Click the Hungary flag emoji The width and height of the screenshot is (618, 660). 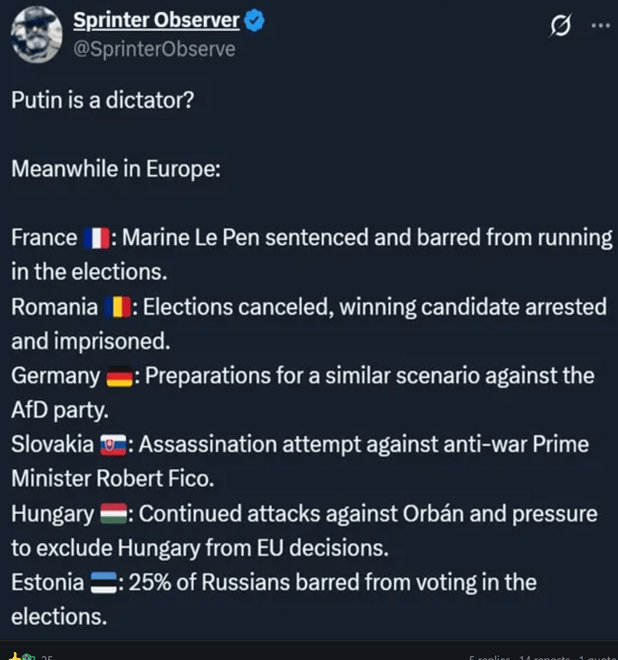(x=112, y=514)
